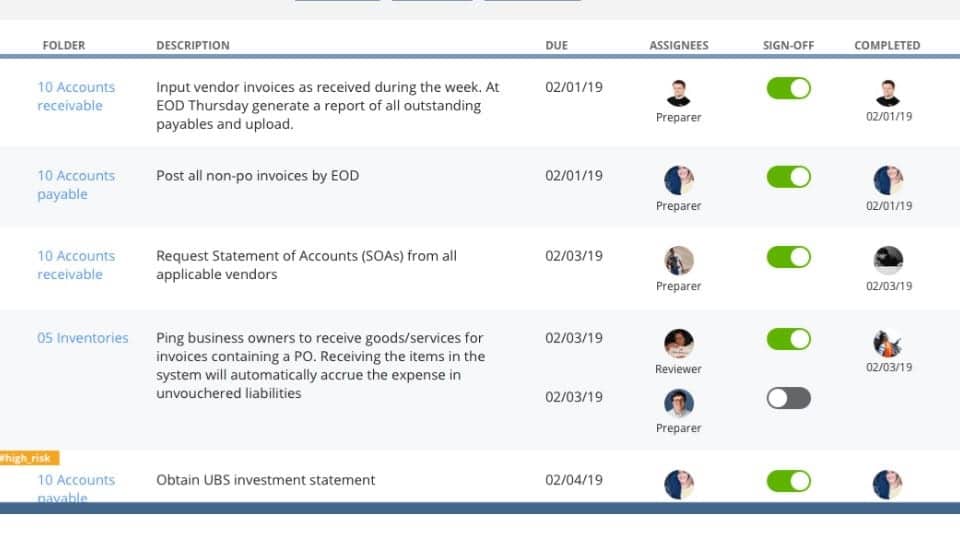Click the completed-by avatar on the SOA request row
Screen dimensions: 960x540
888,261
